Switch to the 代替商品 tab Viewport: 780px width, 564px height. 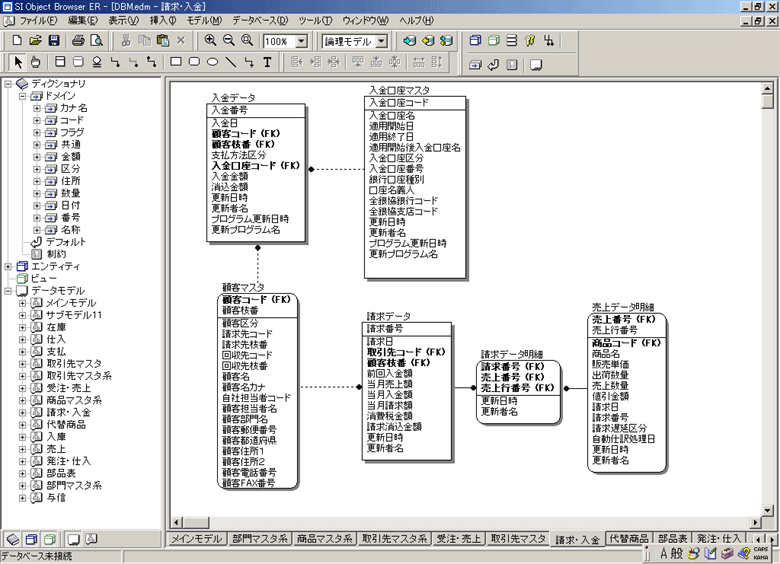click(629, 539)
